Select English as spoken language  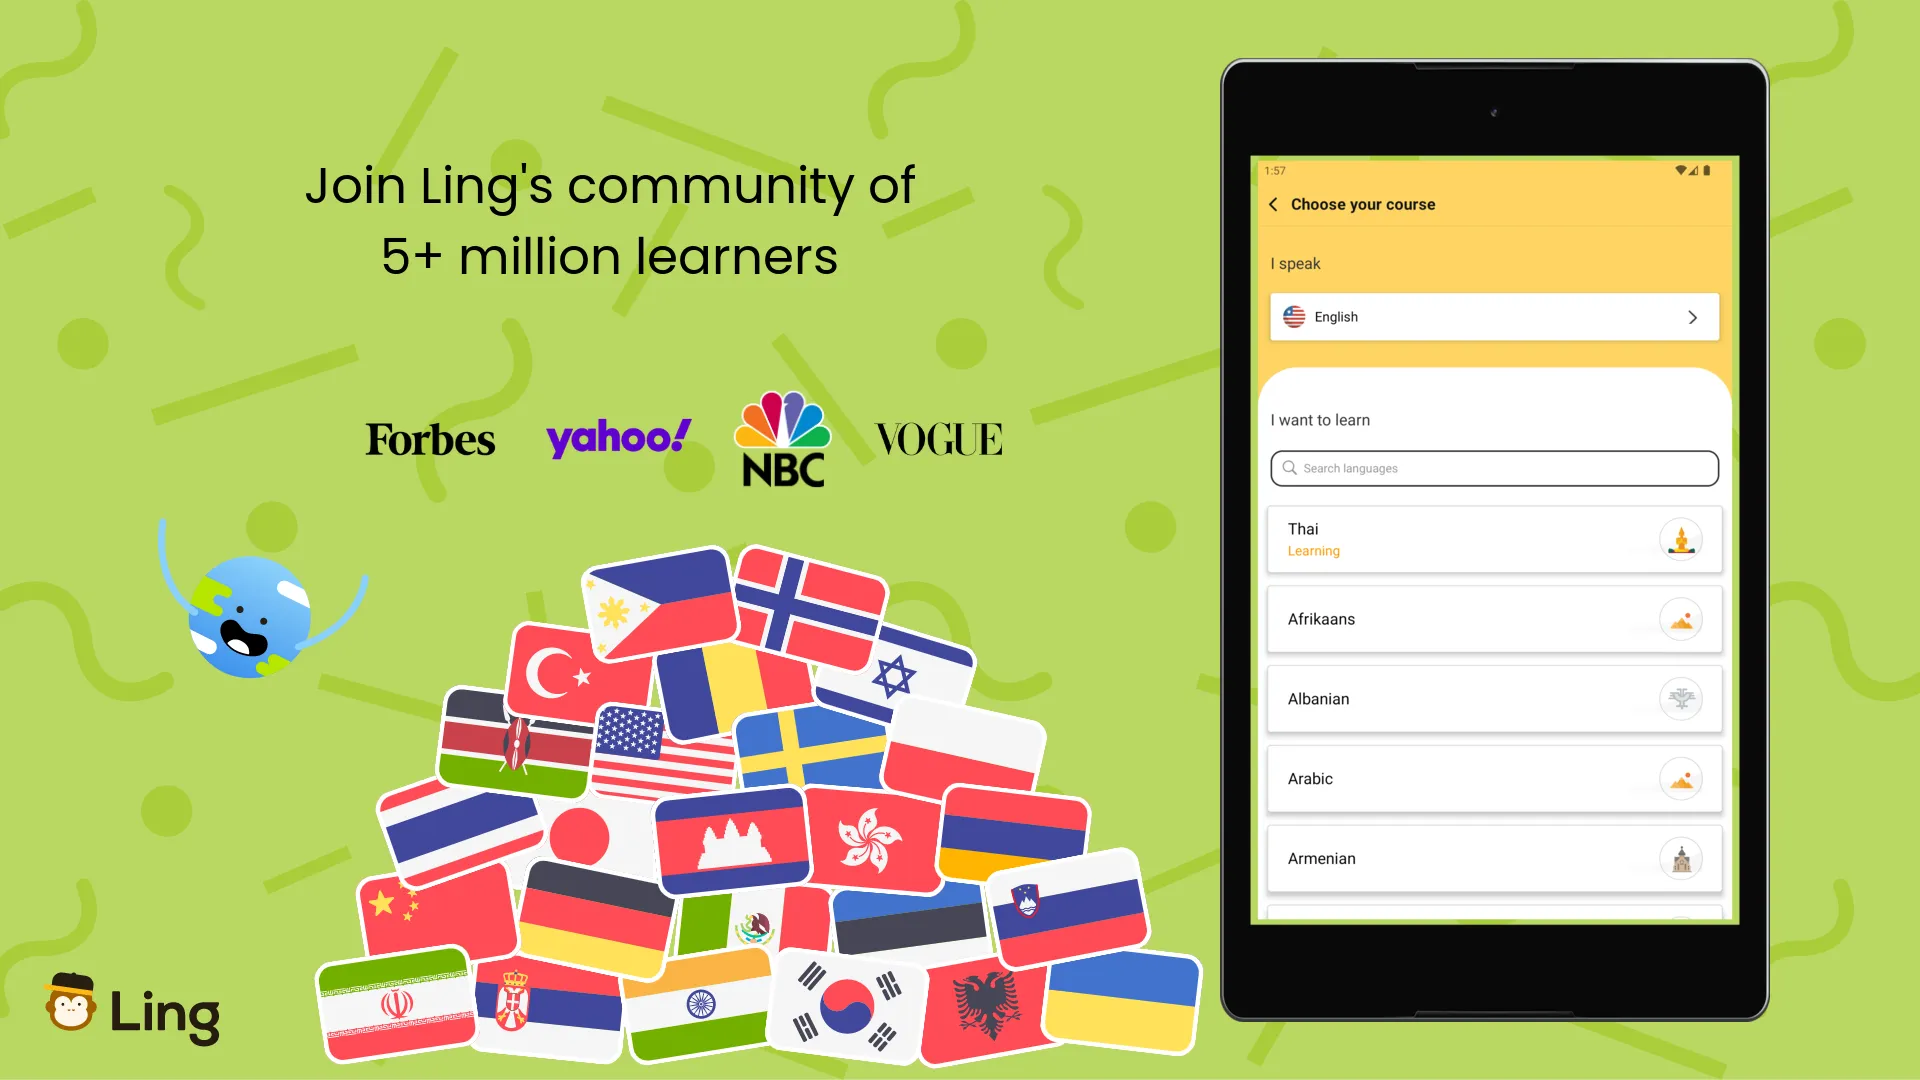tap(1494, 316)
